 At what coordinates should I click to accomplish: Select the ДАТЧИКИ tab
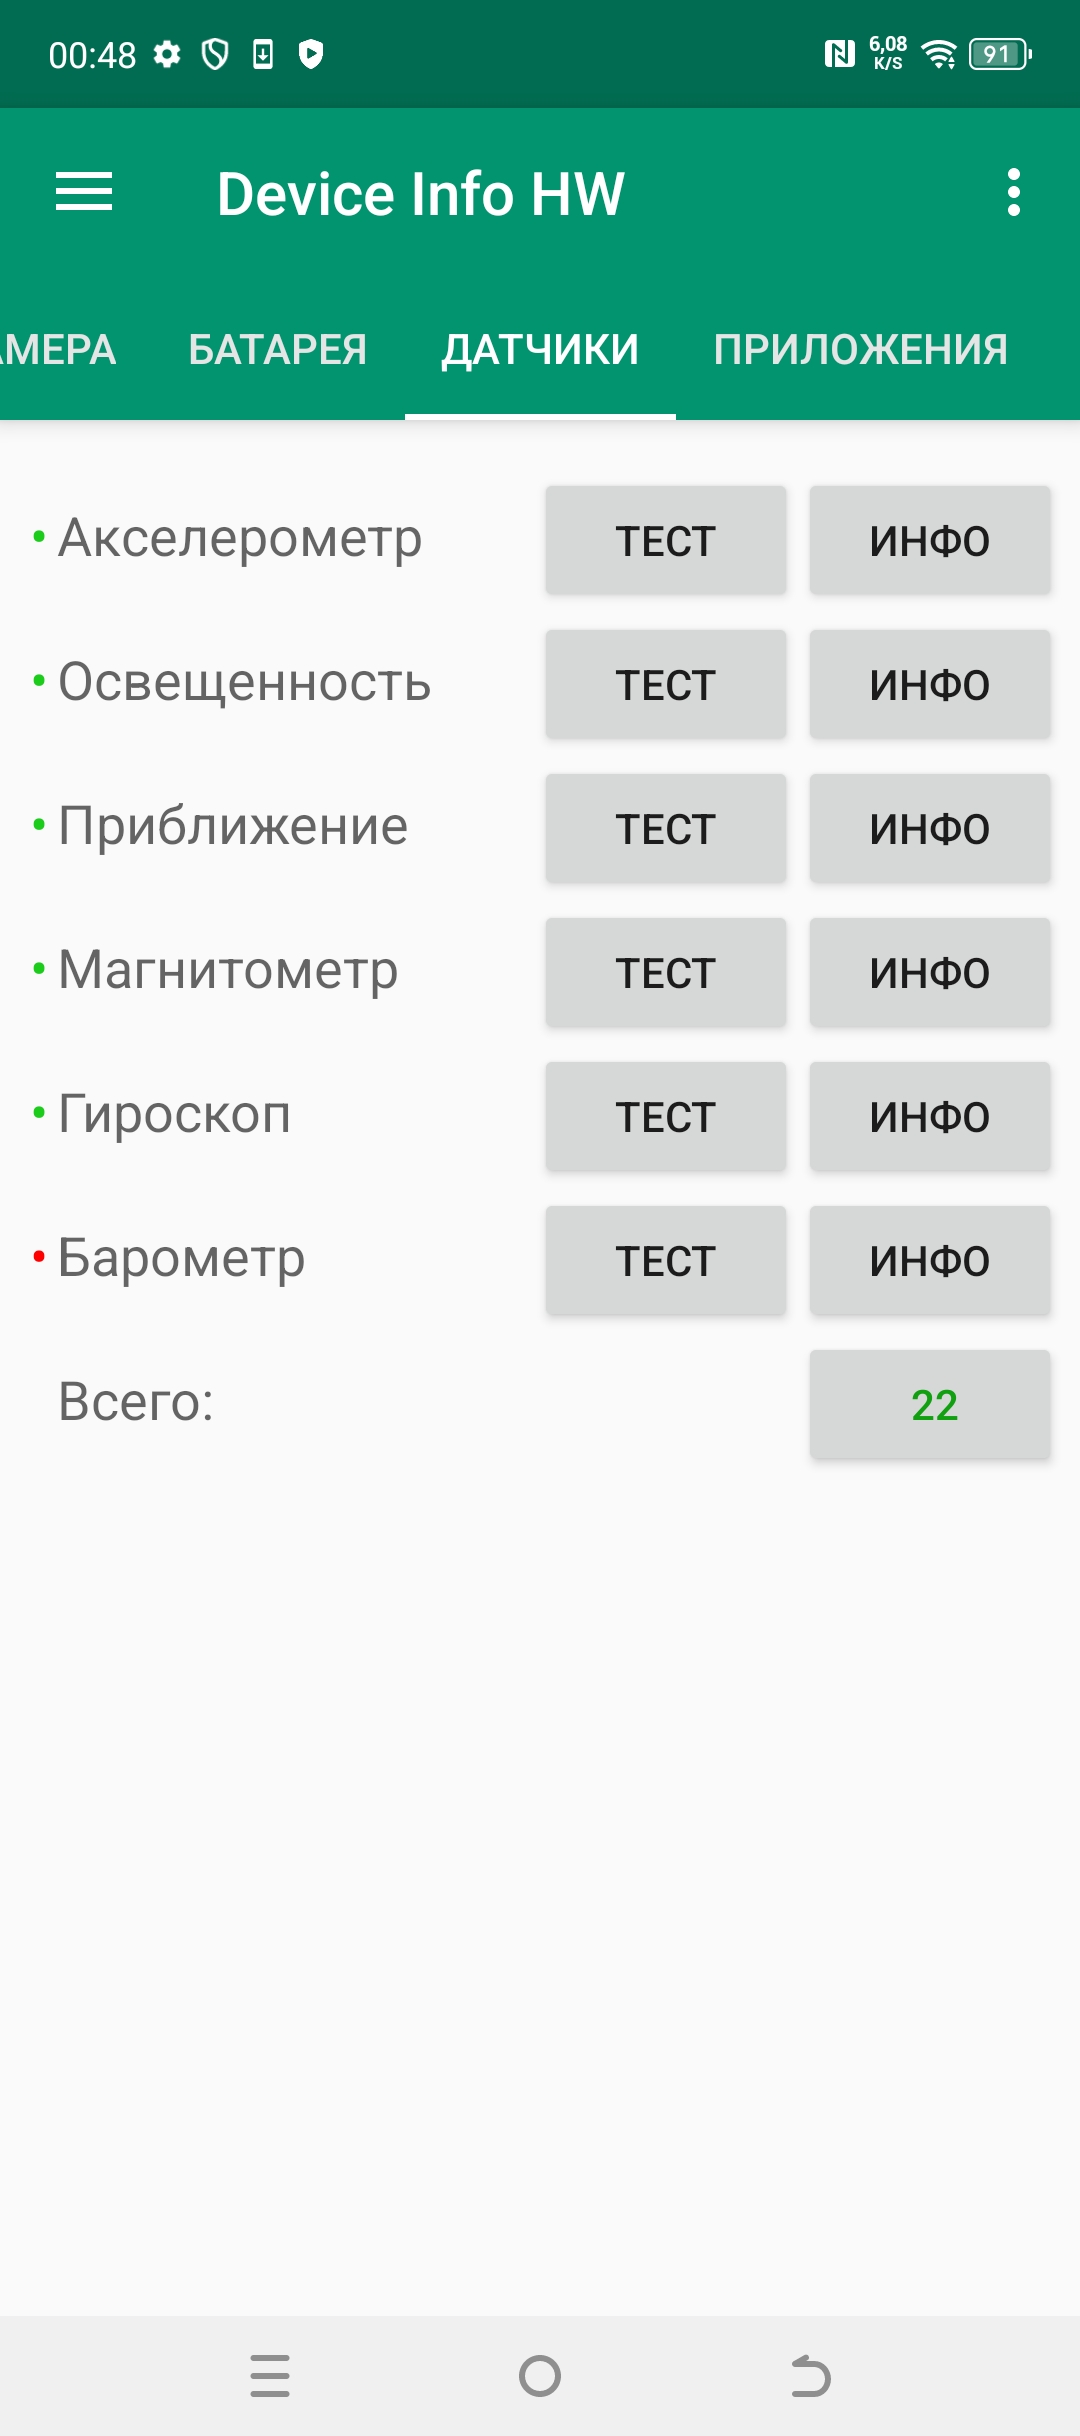(540, 350)
